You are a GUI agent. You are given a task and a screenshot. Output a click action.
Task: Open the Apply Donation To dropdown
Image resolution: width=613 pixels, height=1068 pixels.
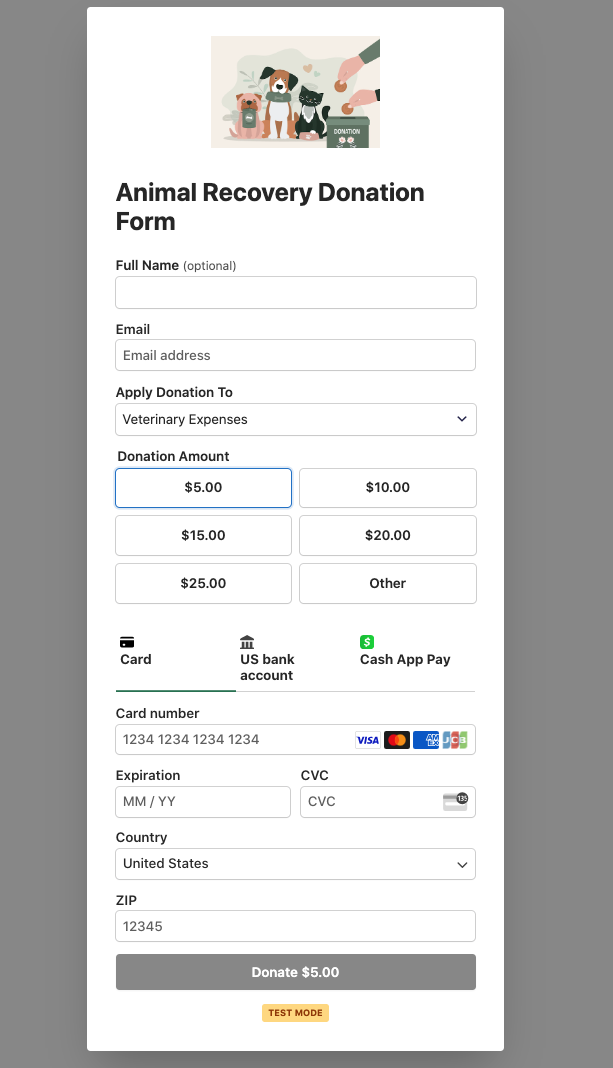click(296, 420)
